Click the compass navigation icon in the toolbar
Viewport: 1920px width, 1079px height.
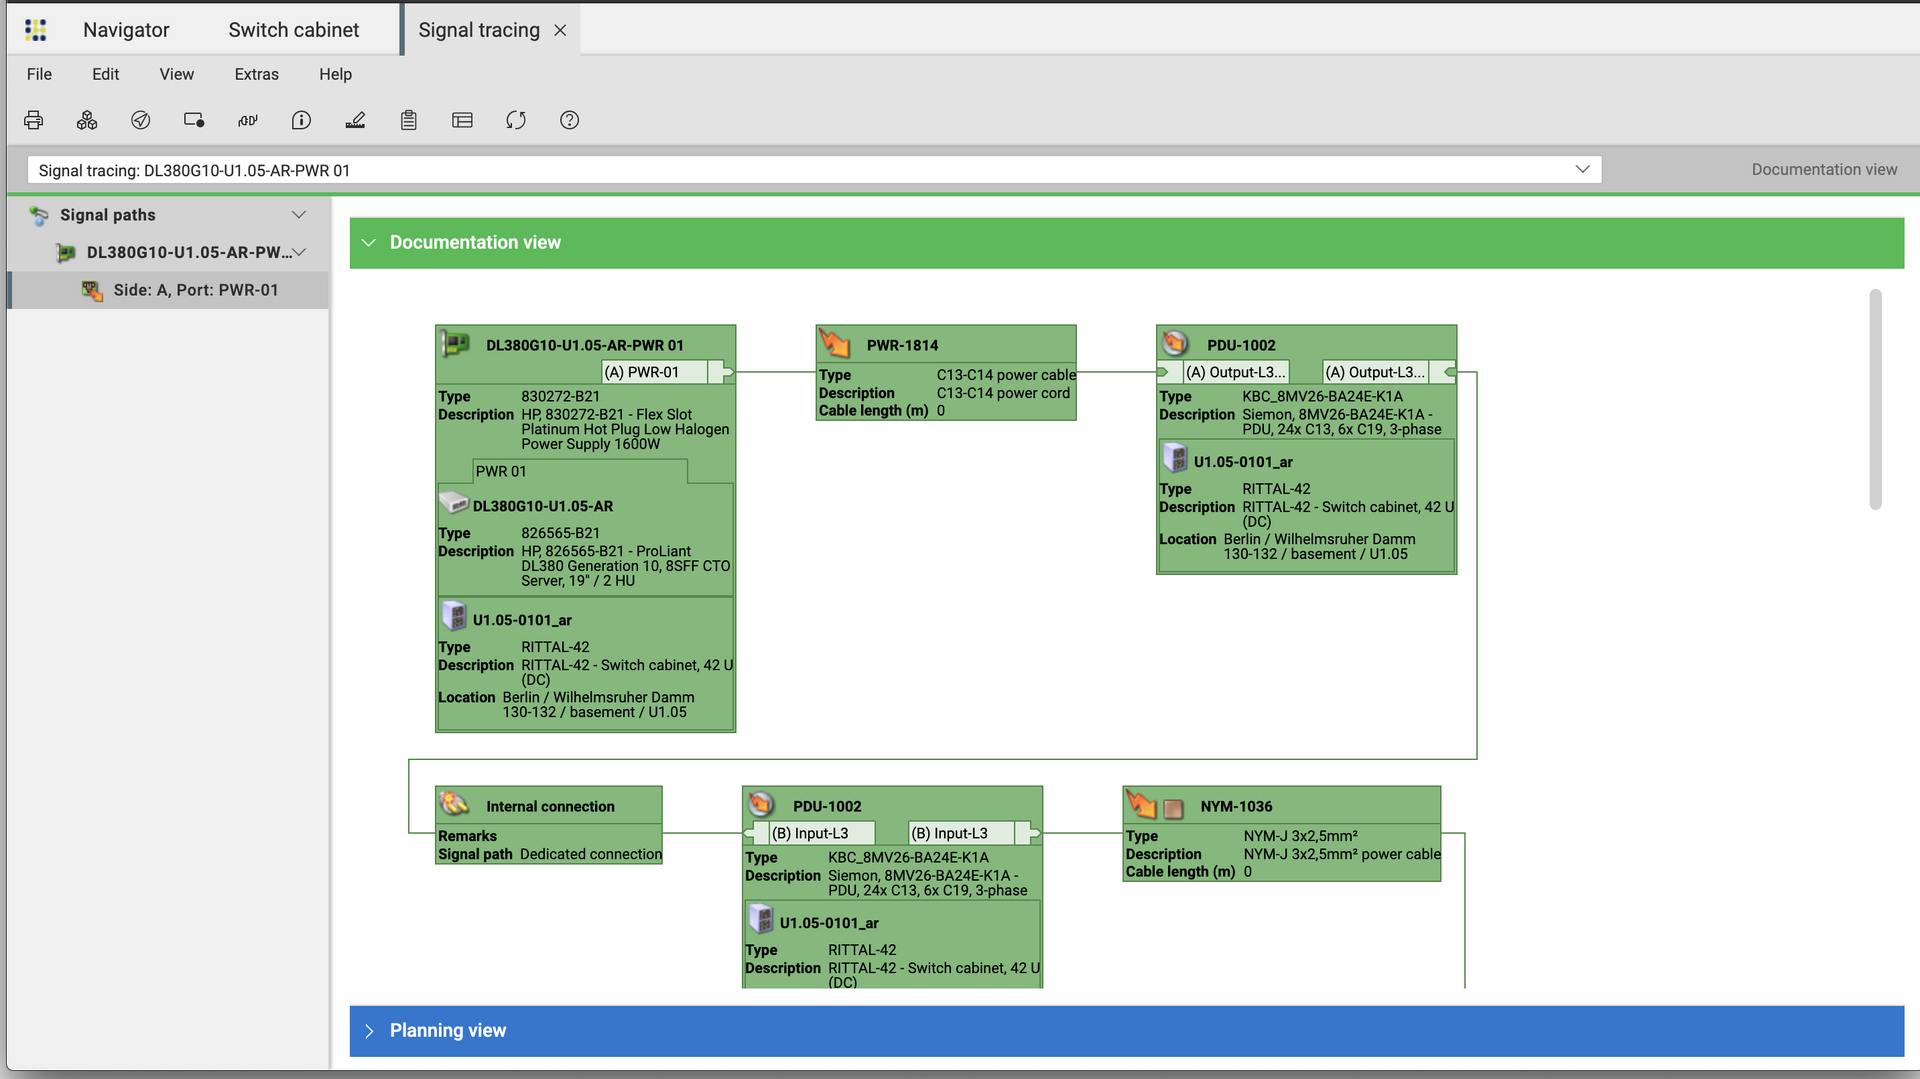click(140, 120)
